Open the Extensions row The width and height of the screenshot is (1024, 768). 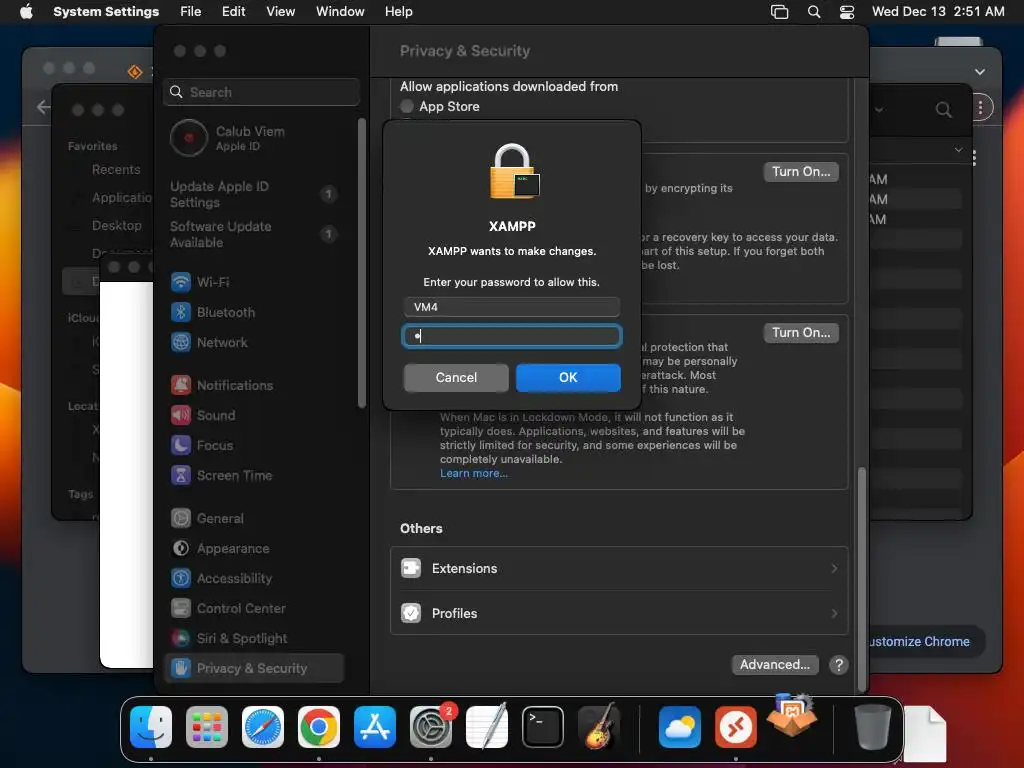click(619, 568)
